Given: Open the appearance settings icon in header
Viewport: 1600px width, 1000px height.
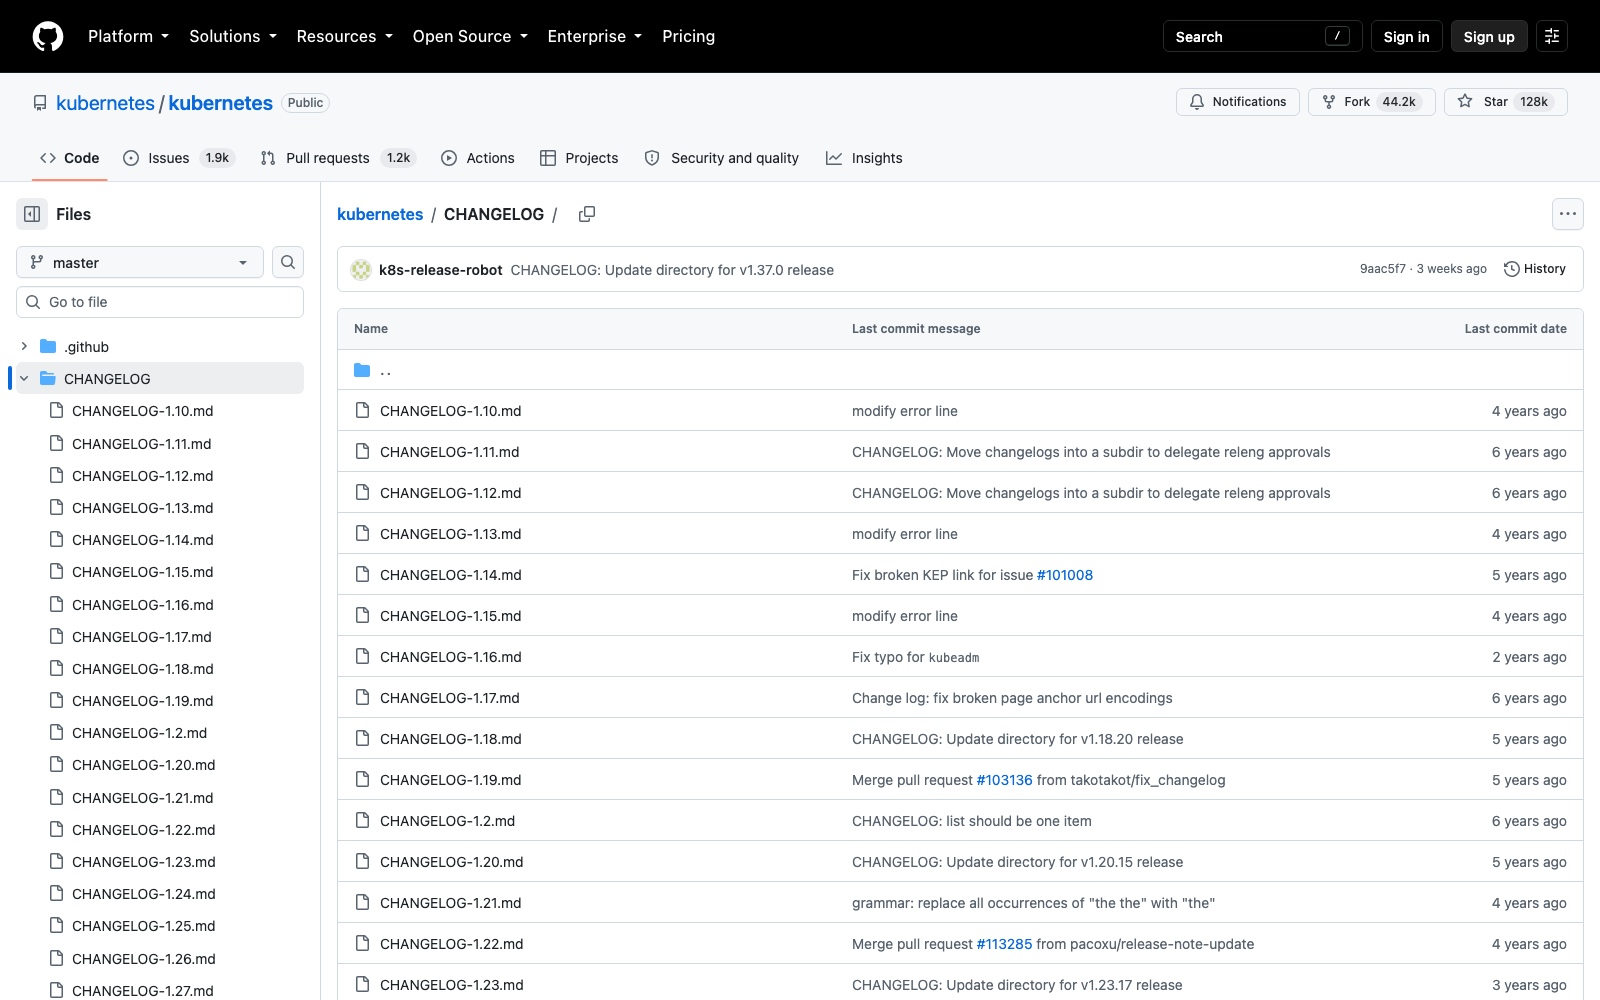Looking at the screenshot, I should (1552, 36).
